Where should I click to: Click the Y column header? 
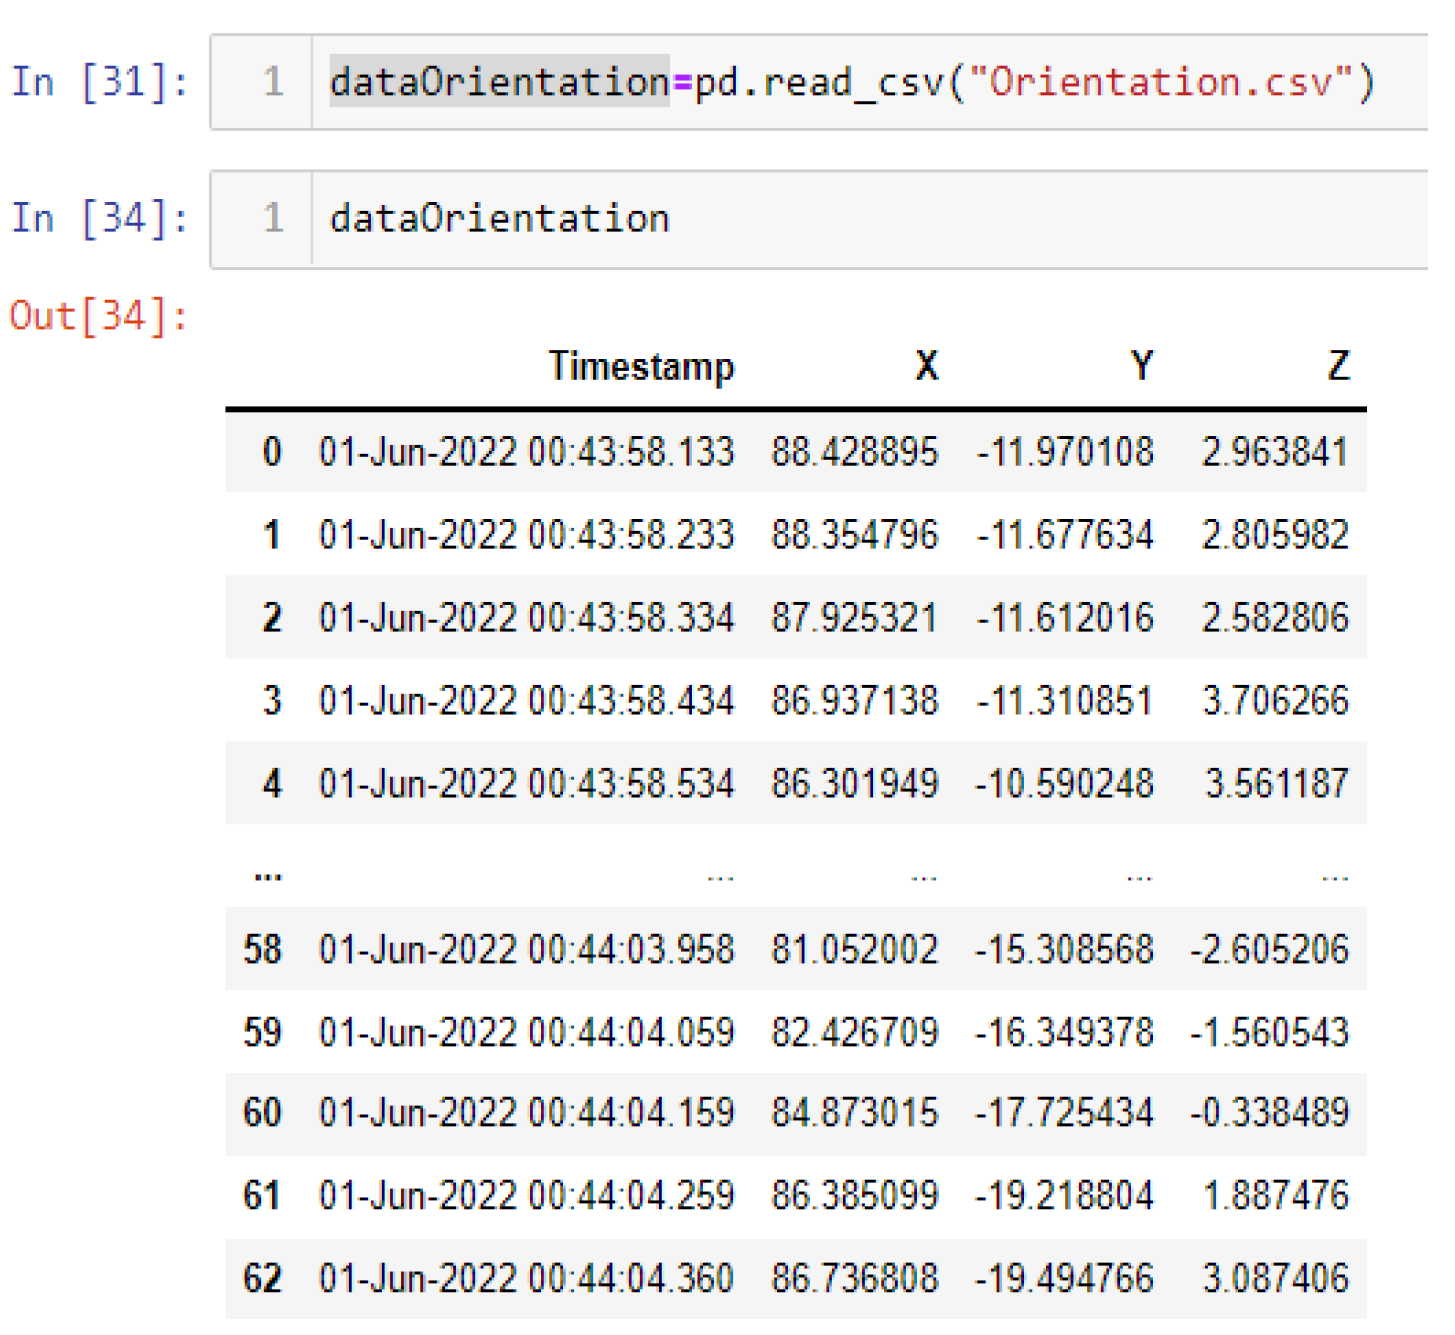[1141, 366]
